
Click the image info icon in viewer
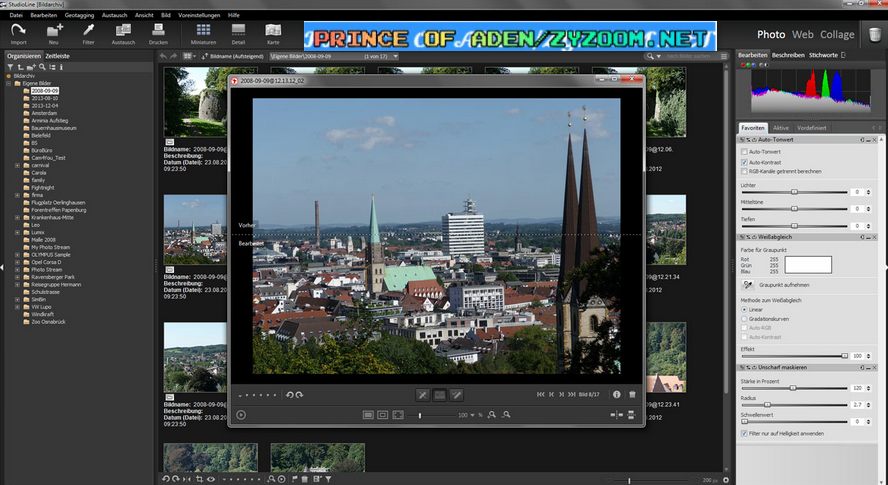[616, 394]
